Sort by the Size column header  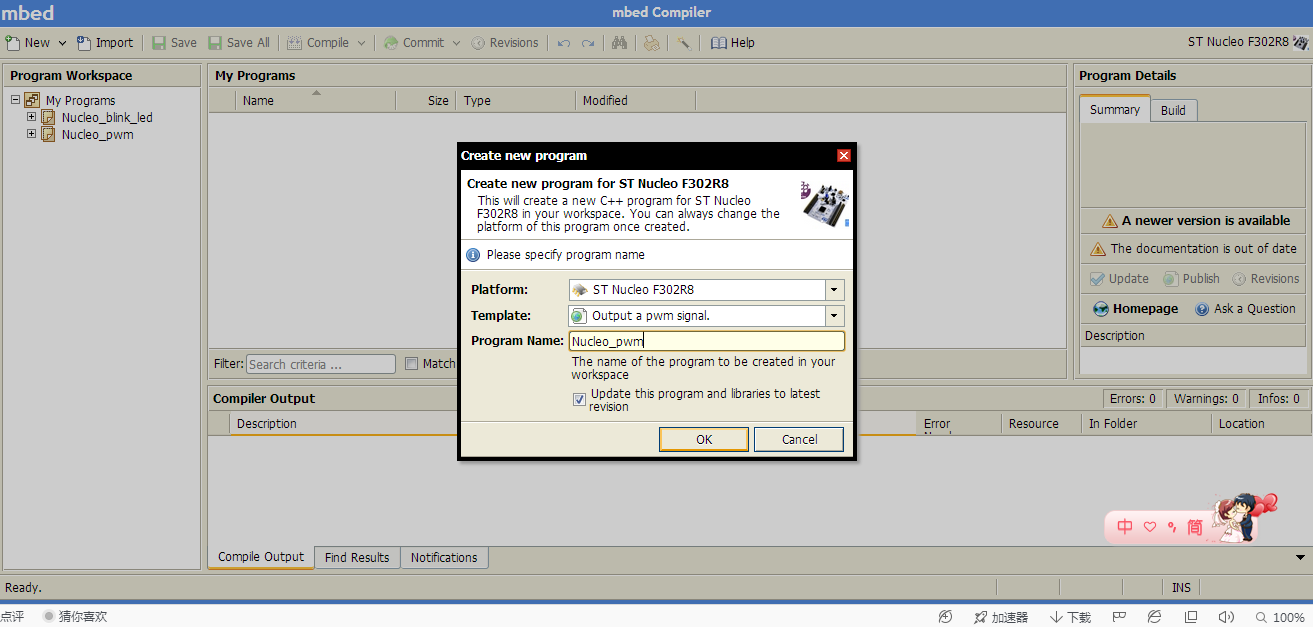(x=426, y=100)
